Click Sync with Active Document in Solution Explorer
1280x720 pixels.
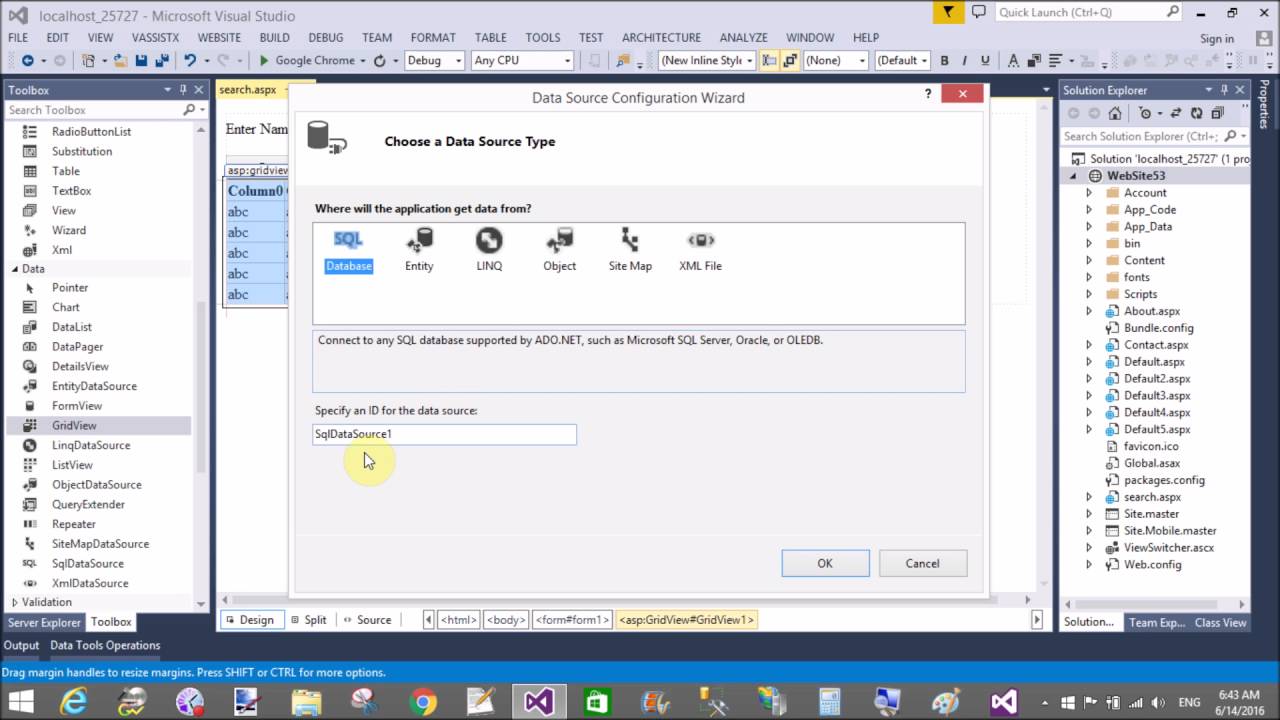coord(1176,113)
